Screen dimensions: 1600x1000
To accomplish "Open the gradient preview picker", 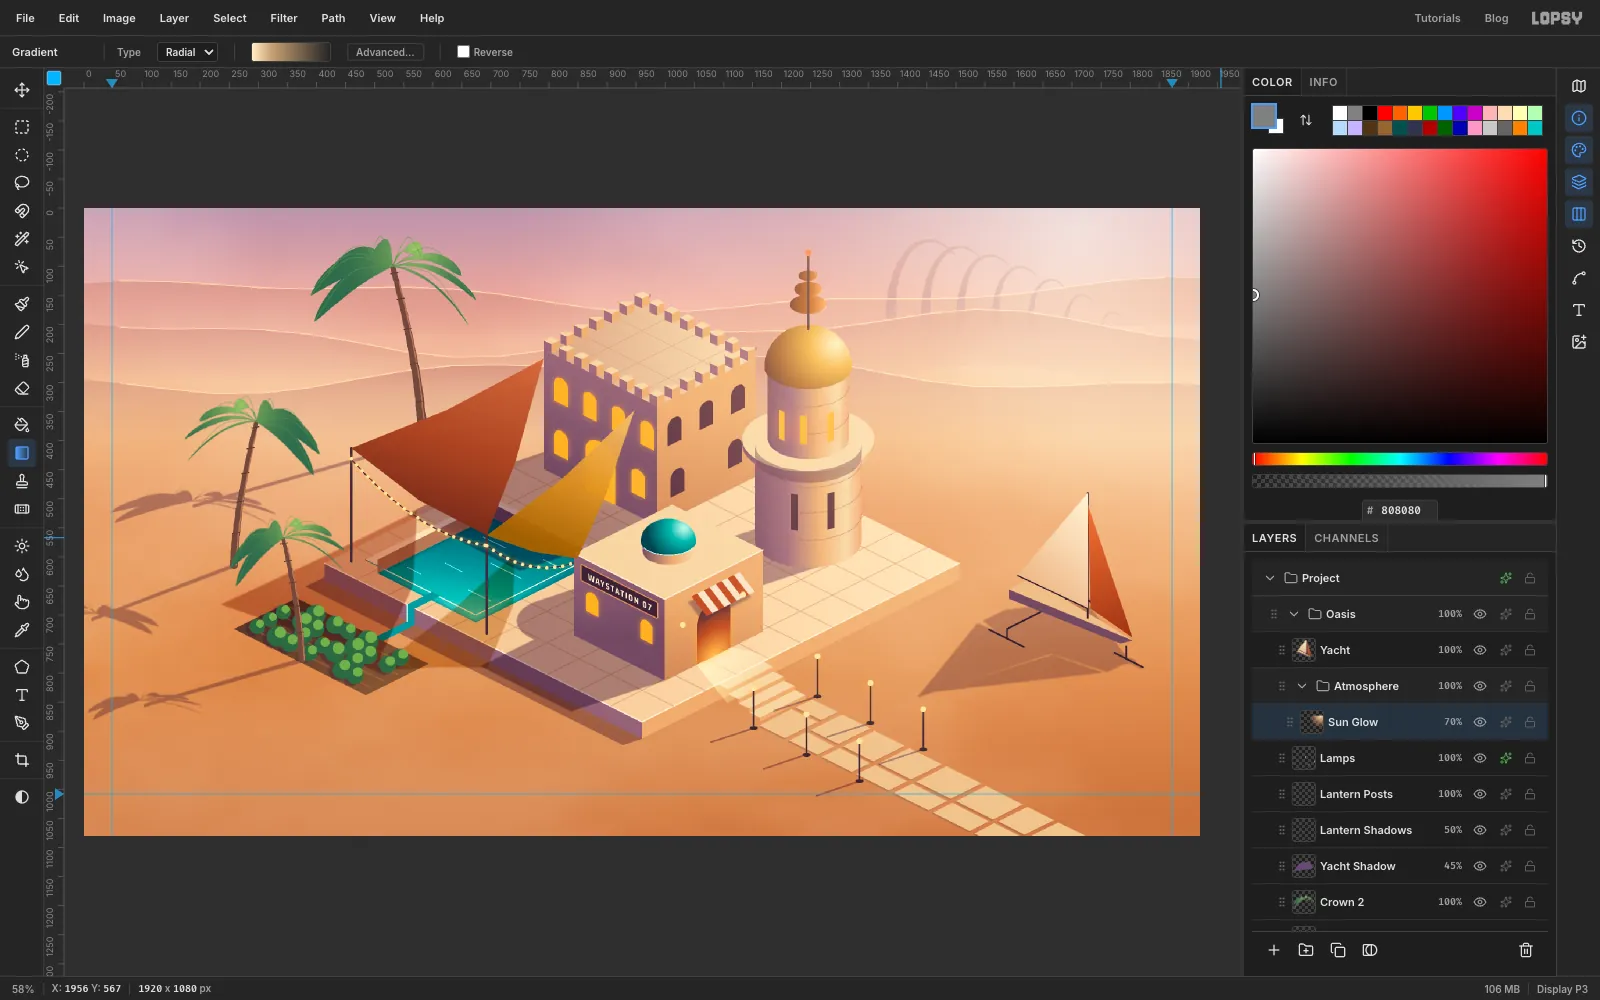I will click(x=291, y=52).
